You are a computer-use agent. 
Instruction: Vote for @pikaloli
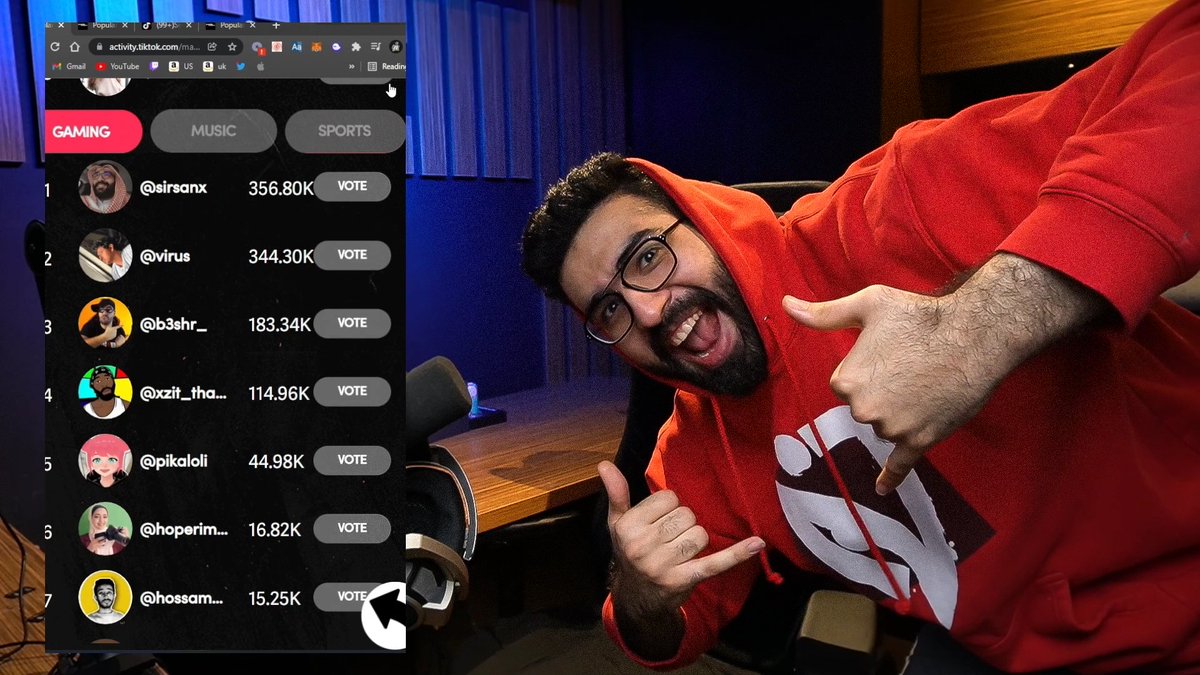(352, 460)
